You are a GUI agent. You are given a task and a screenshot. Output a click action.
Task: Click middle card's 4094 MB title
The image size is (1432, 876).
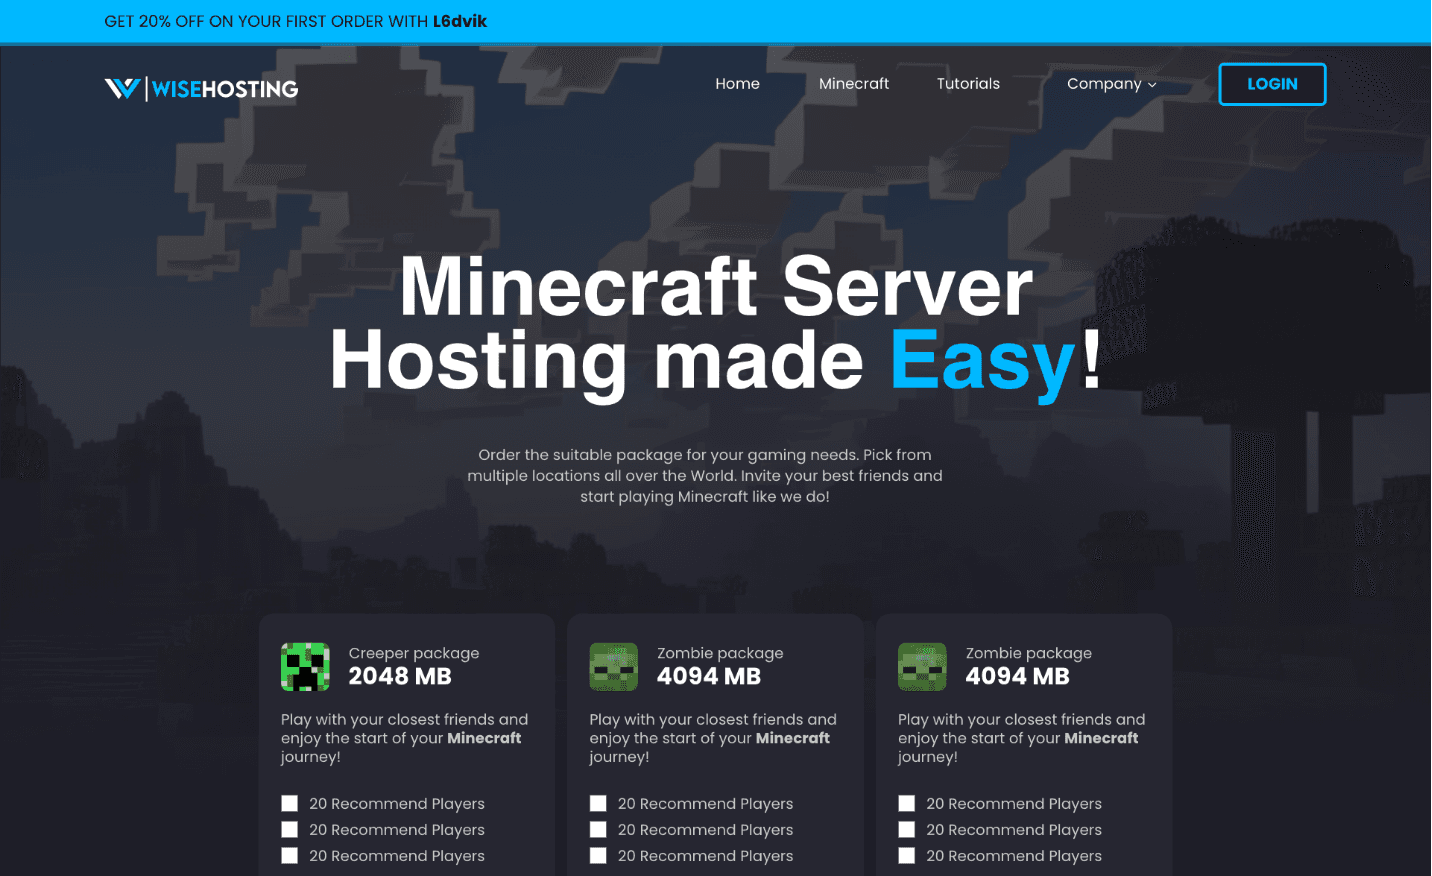[x=709, y=677]
